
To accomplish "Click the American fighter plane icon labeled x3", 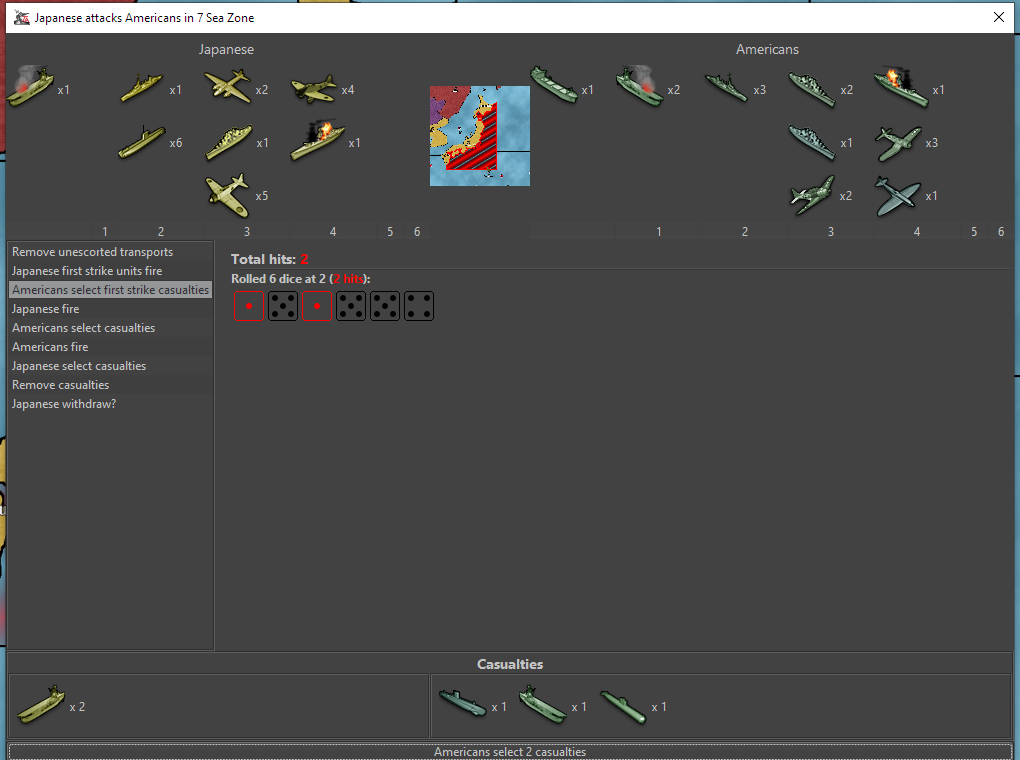I will point(898,142).
